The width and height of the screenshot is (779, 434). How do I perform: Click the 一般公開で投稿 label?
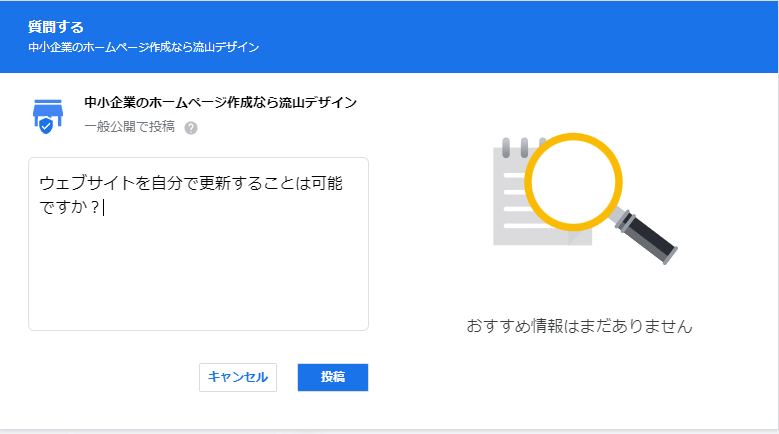click(x=129, y=127)
